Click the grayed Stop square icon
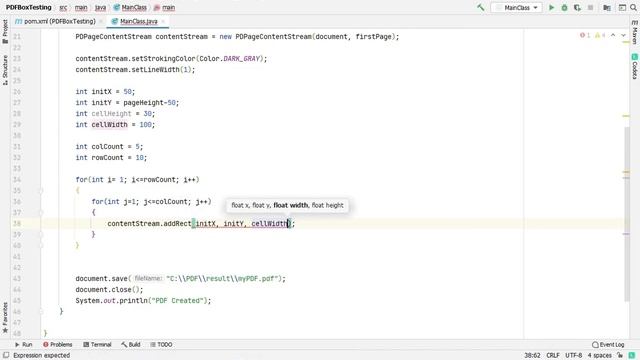Screen dimensions: 640x360 tap(590, 7)
